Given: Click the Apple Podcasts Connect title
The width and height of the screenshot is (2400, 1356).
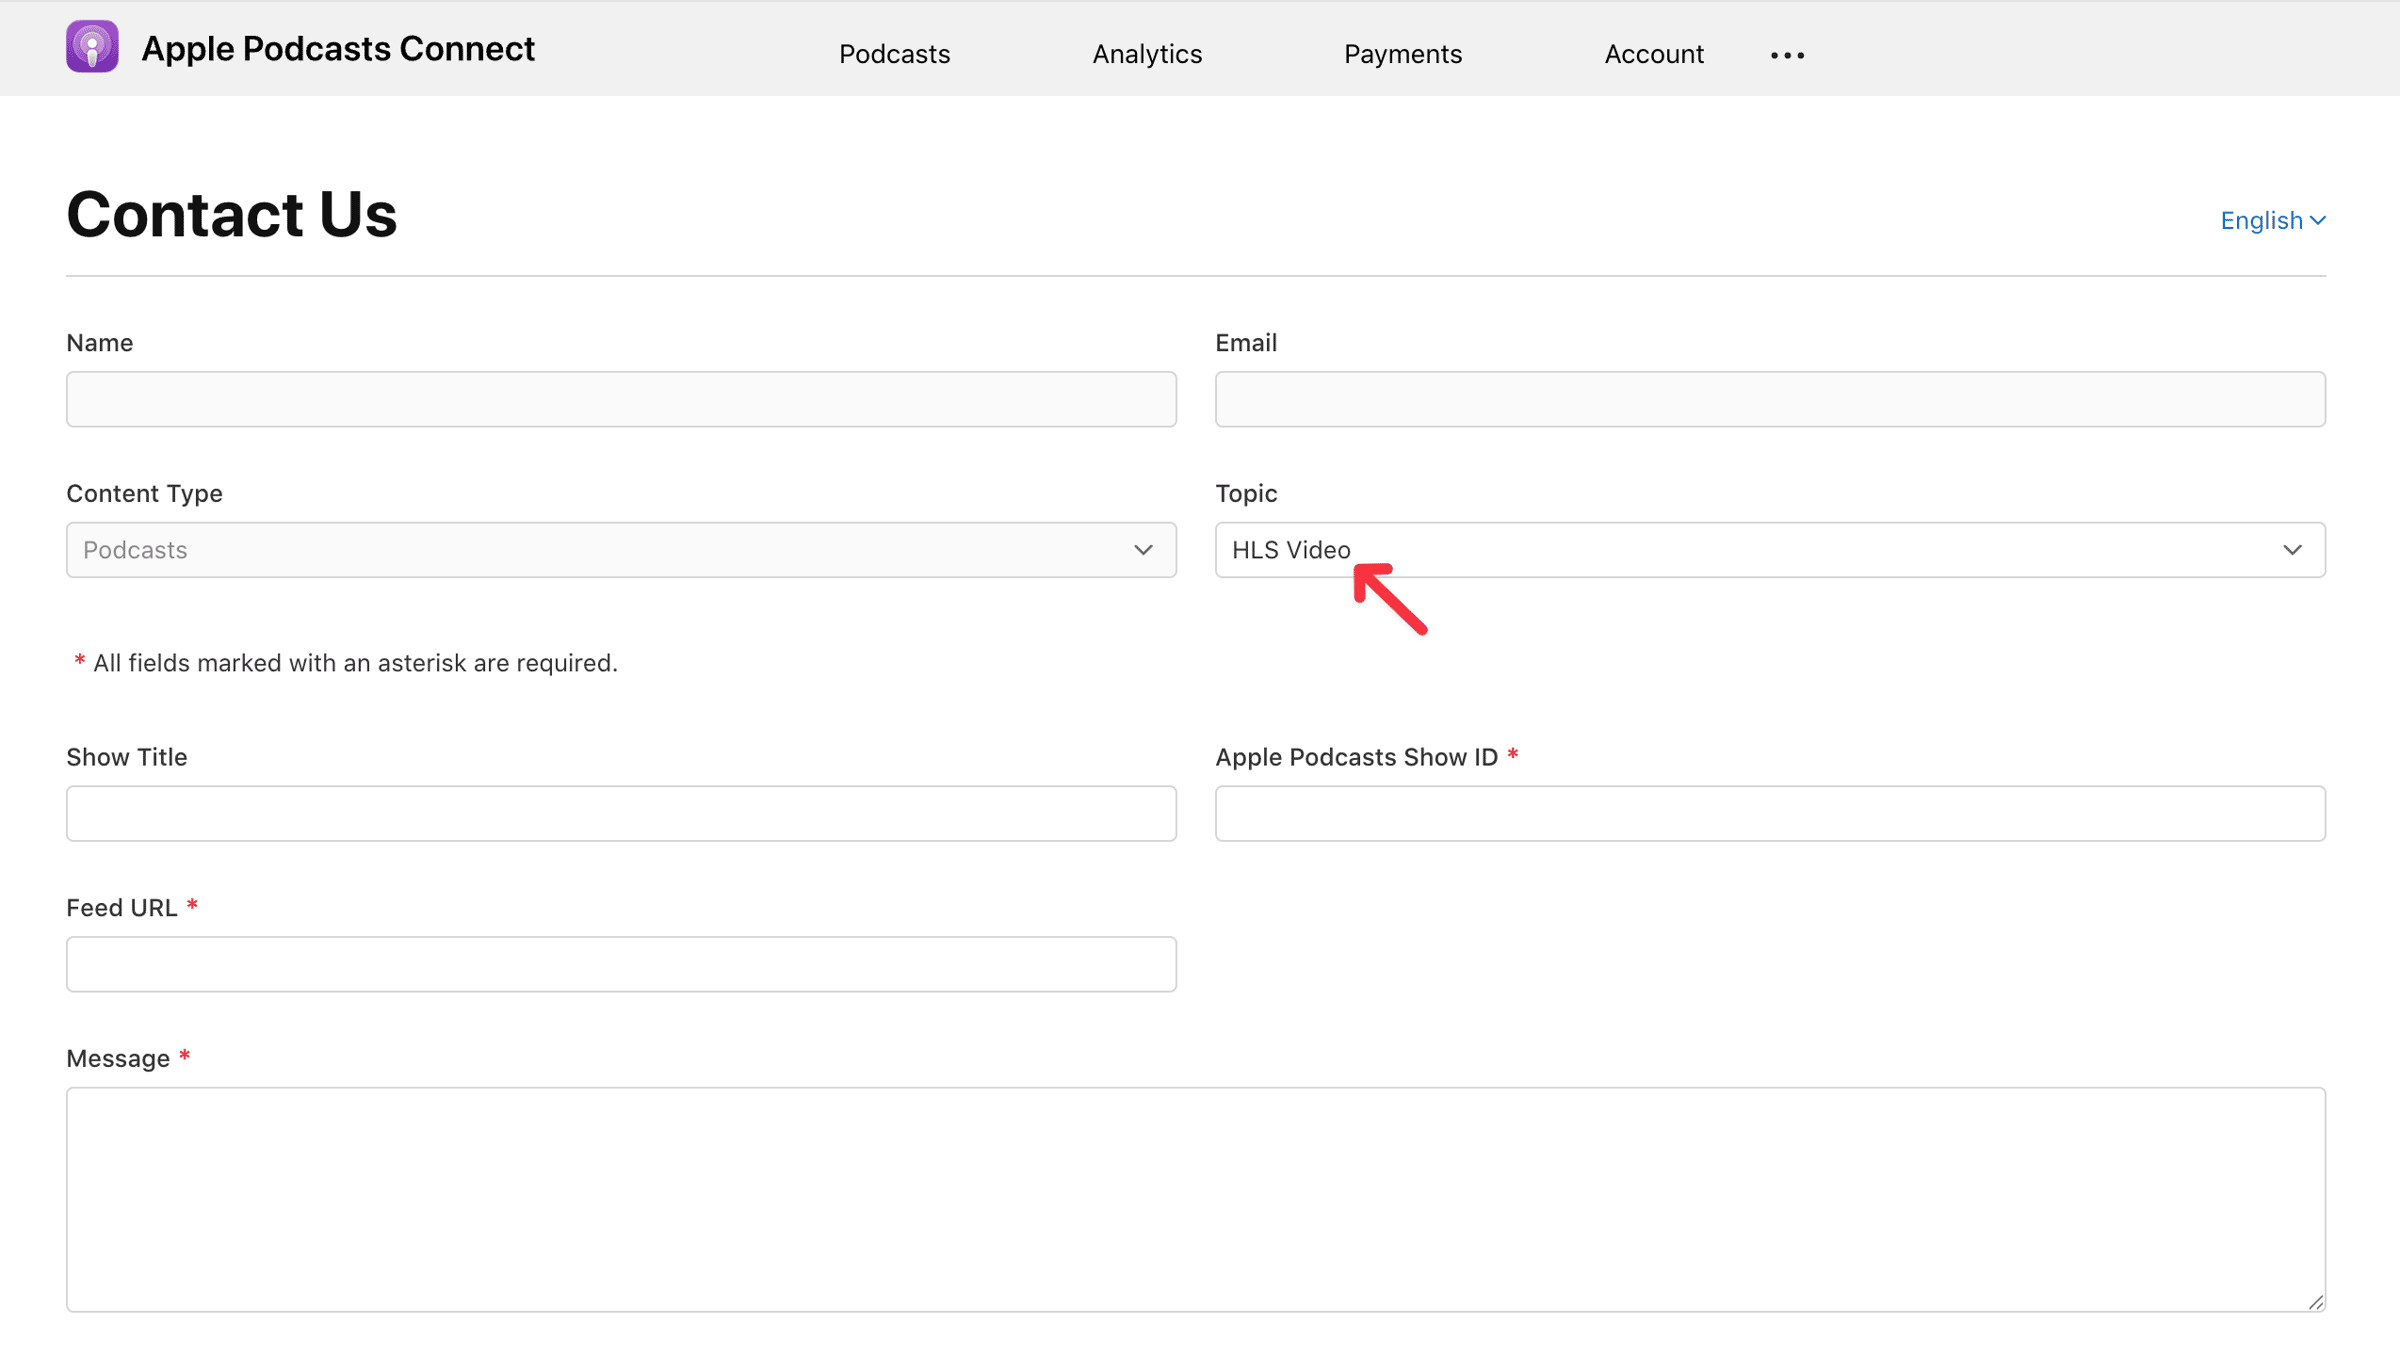Looking at the screenshot, I should click(338, 49).
